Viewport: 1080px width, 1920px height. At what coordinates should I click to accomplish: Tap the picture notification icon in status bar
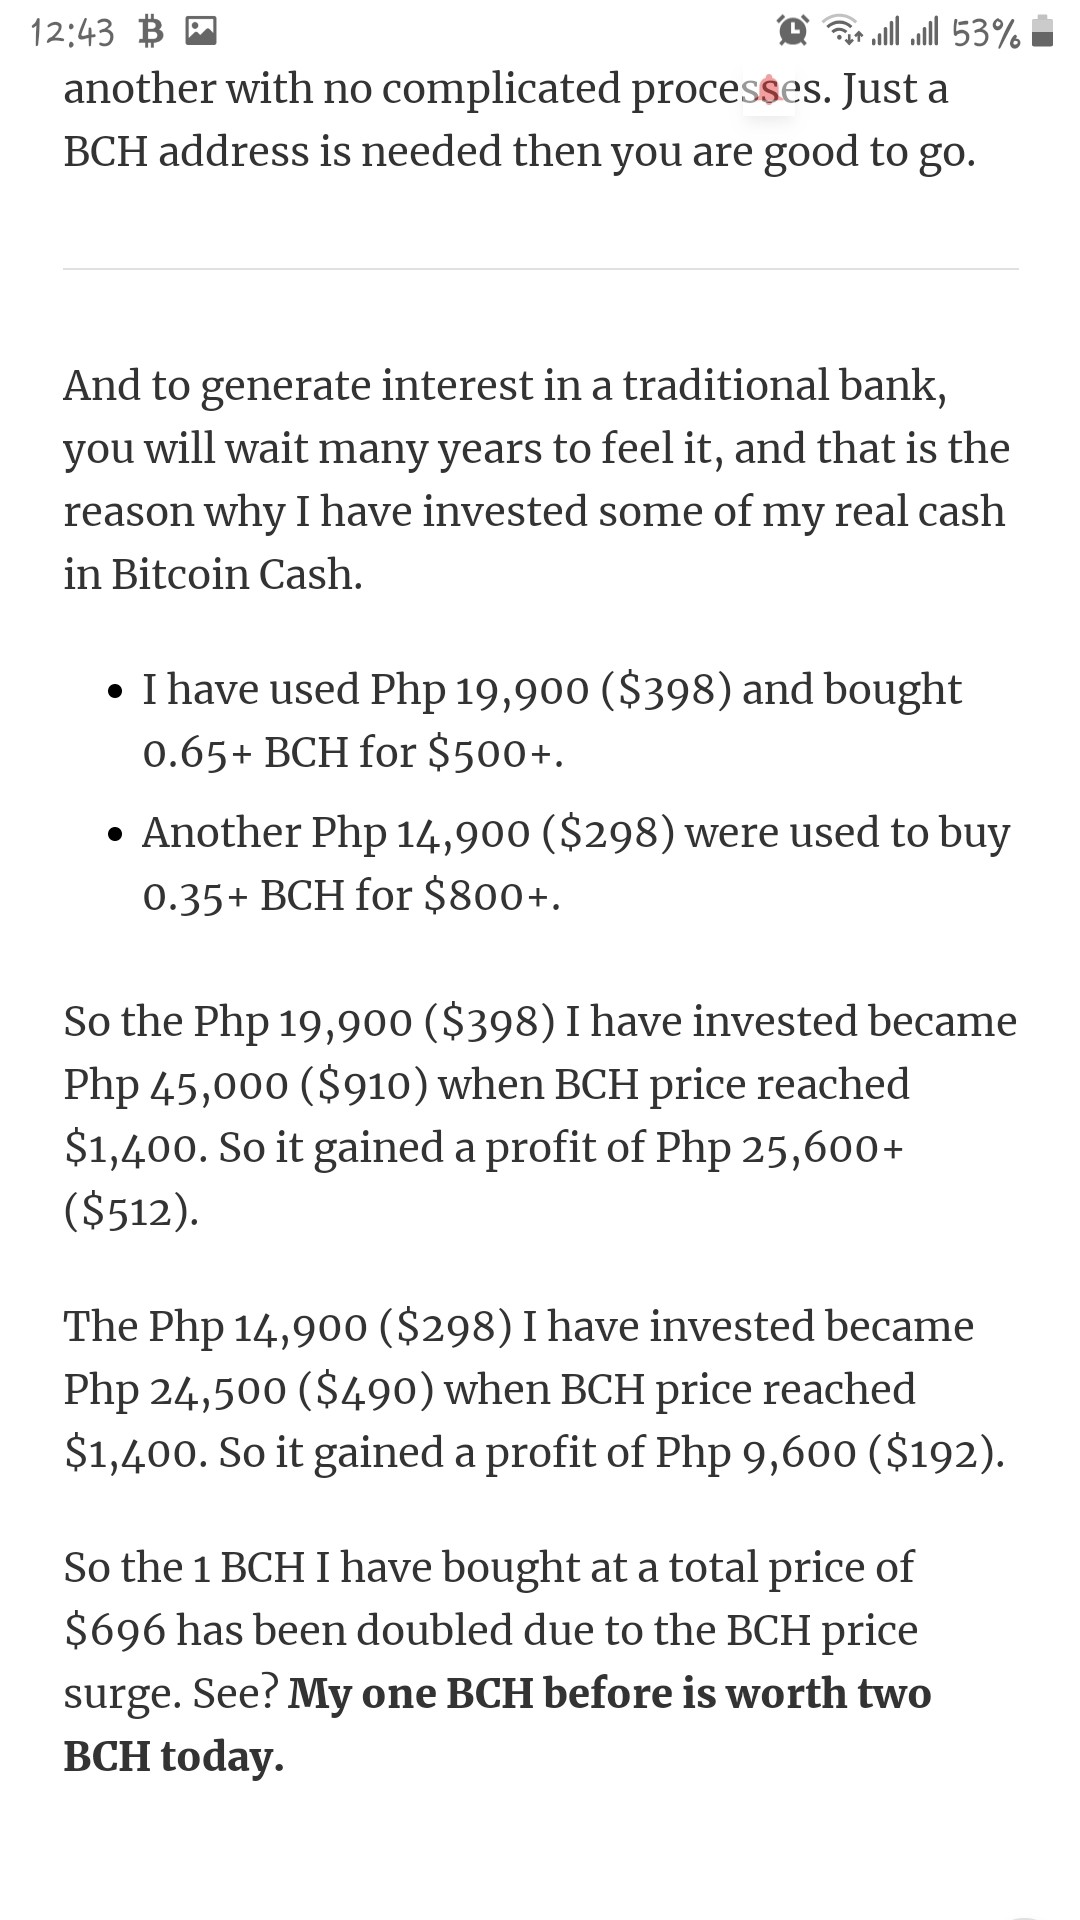[x=201, y=33]
